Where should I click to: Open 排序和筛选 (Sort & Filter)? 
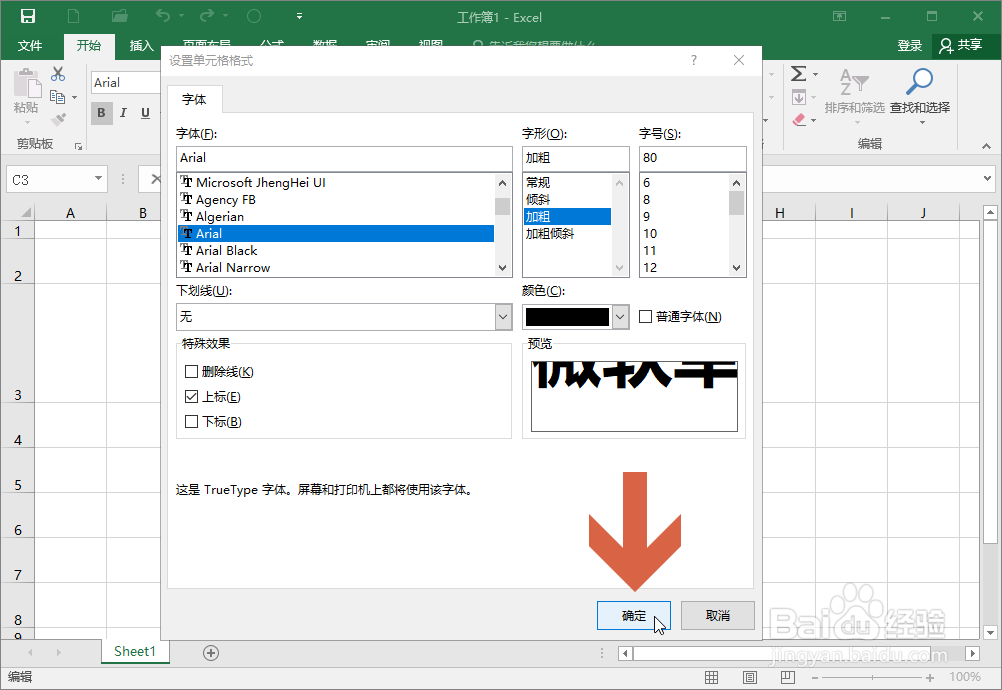coord(857,93)
